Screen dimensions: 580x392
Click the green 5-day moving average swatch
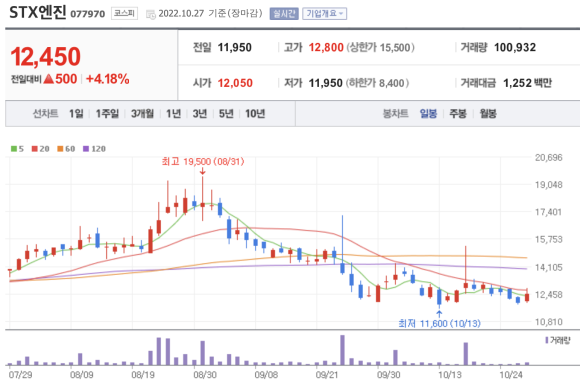pyautogui.click(x=14, y=149)
